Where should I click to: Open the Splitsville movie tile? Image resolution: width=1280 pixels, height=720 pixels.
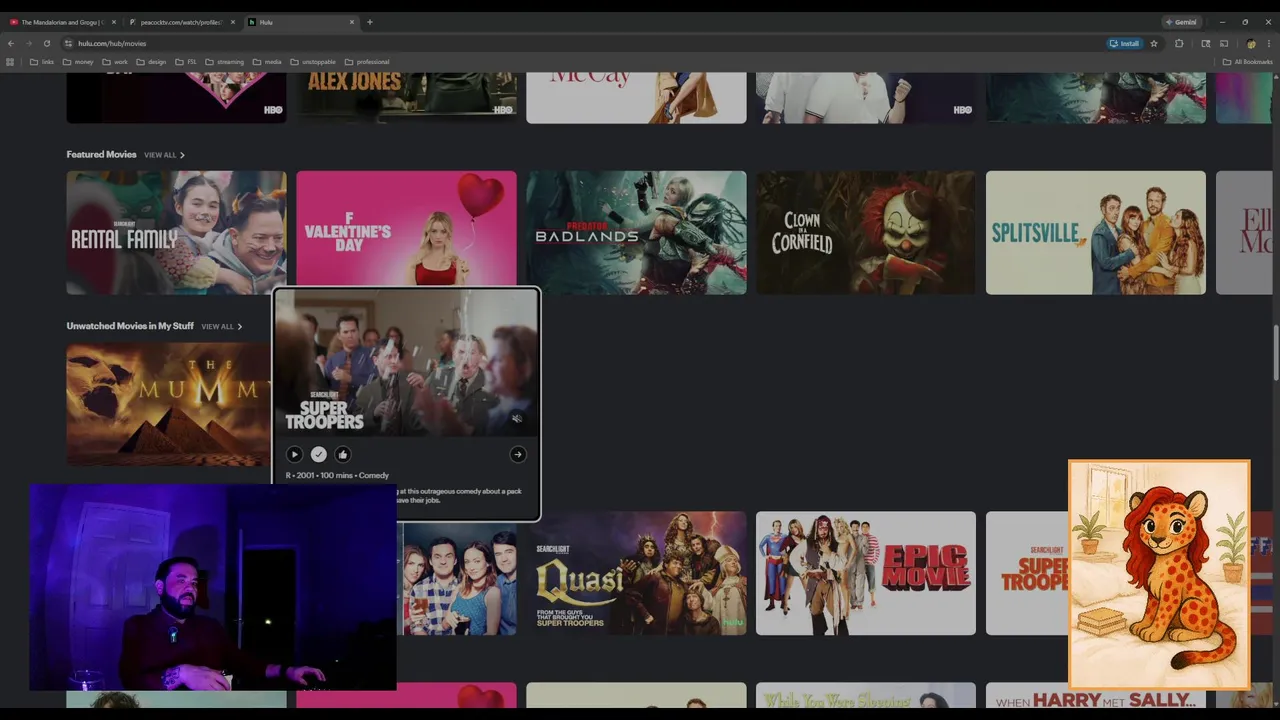click(1096, 233)
